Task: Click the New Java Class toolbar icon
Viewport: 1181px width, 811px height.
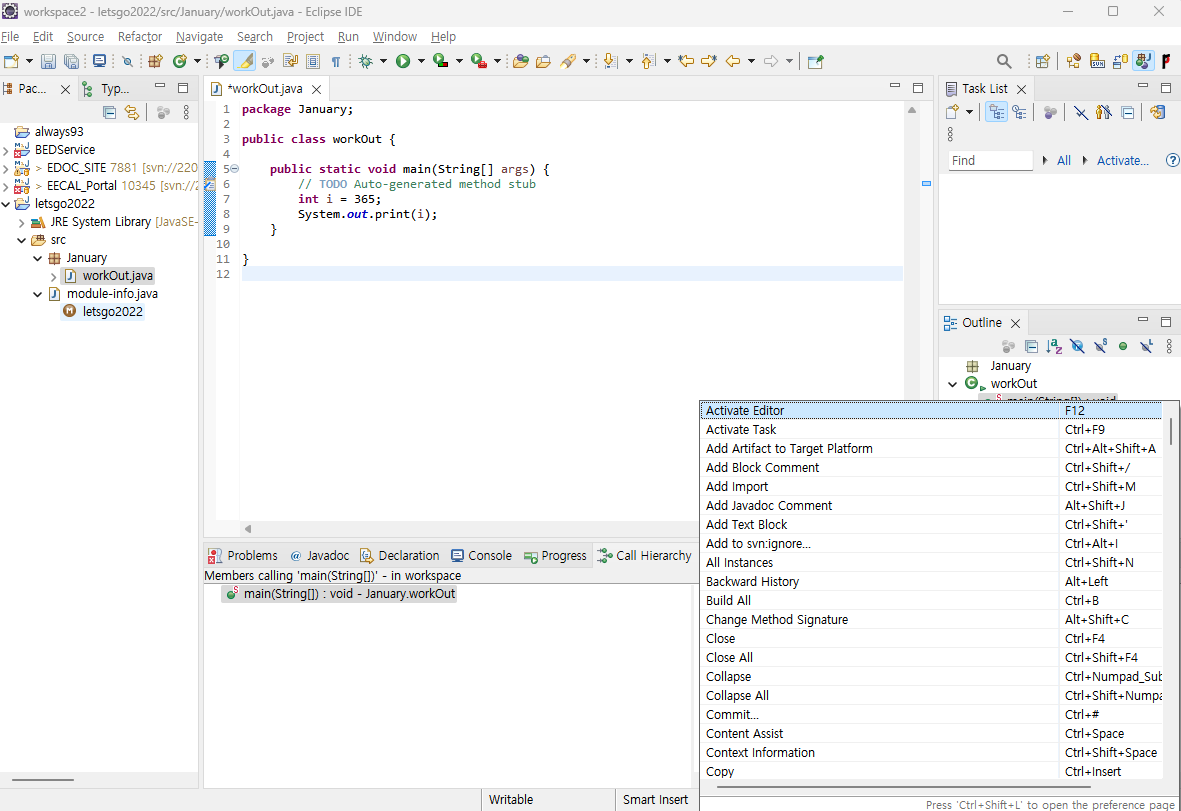Action: [179, 62]
